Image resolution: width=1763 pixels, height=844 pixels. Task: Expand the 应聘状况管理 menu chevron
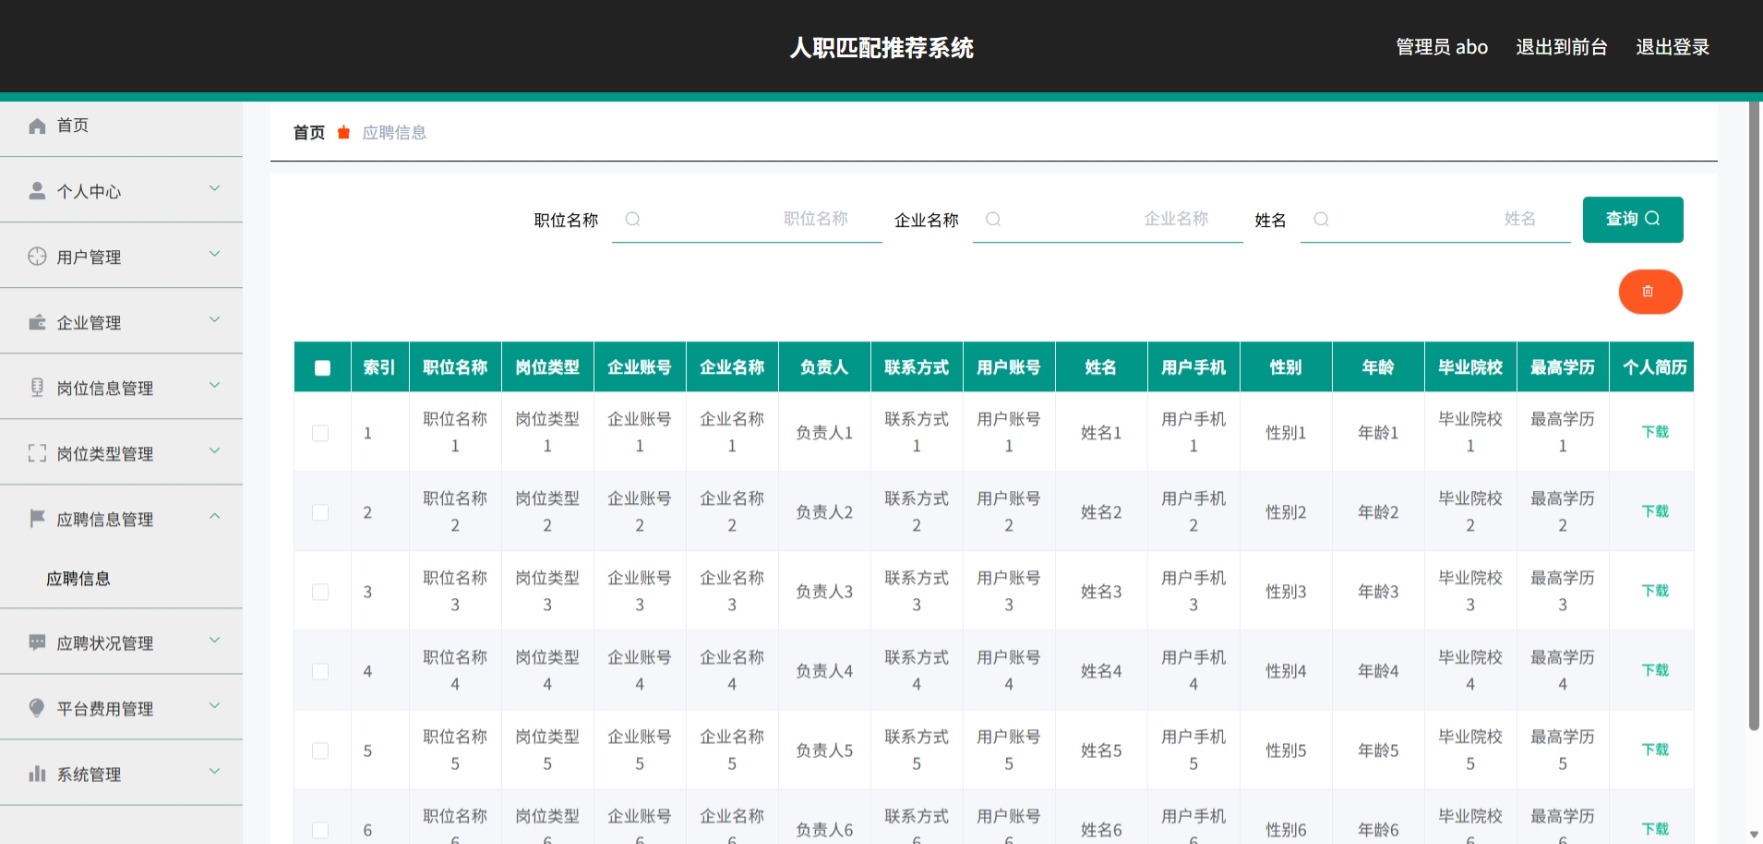coord(214,641)
